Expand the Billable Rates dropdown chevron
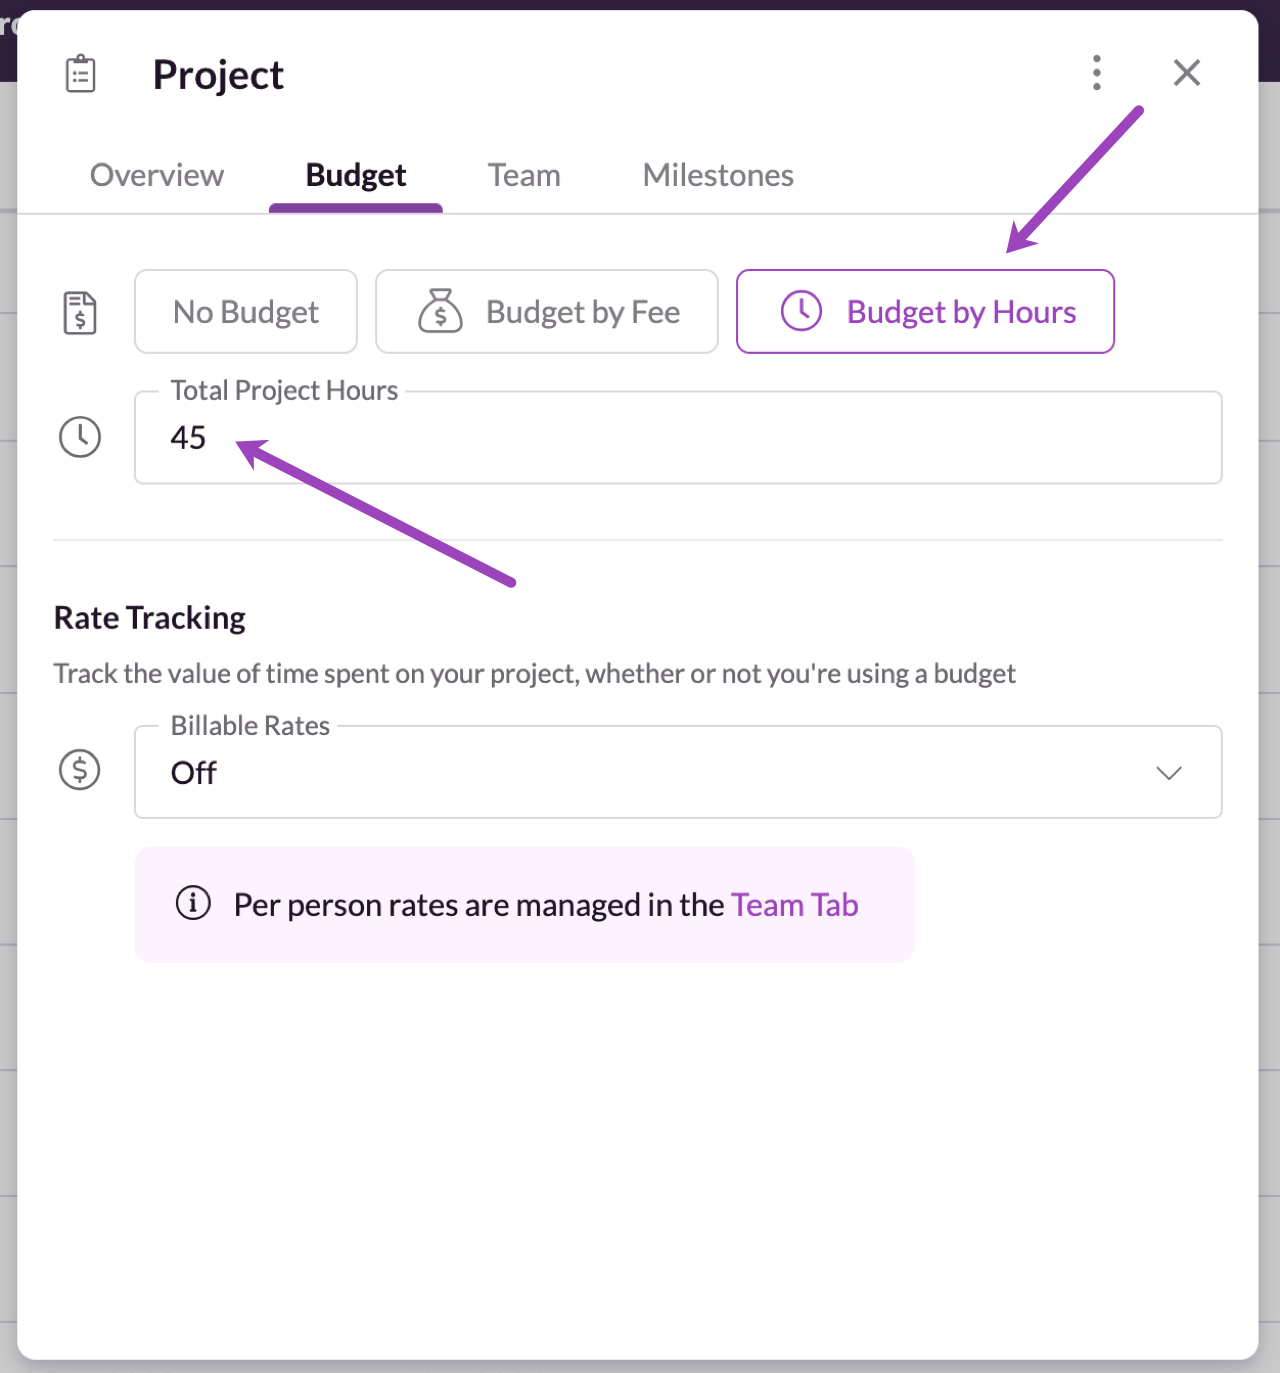 (1169, 773)
